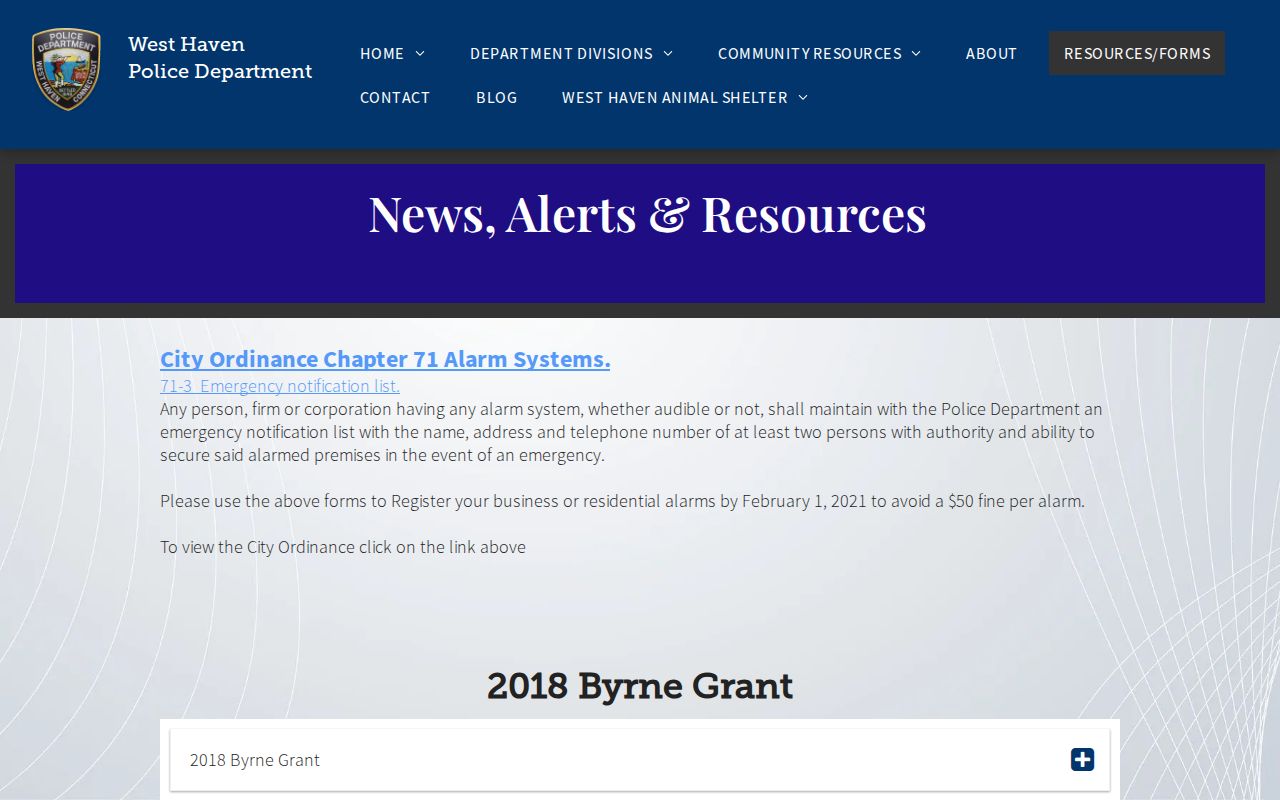This screenshot has height=800, width=1280.
Task: Expand Community Resources dropdown arrow
Action: coord(916,53)
